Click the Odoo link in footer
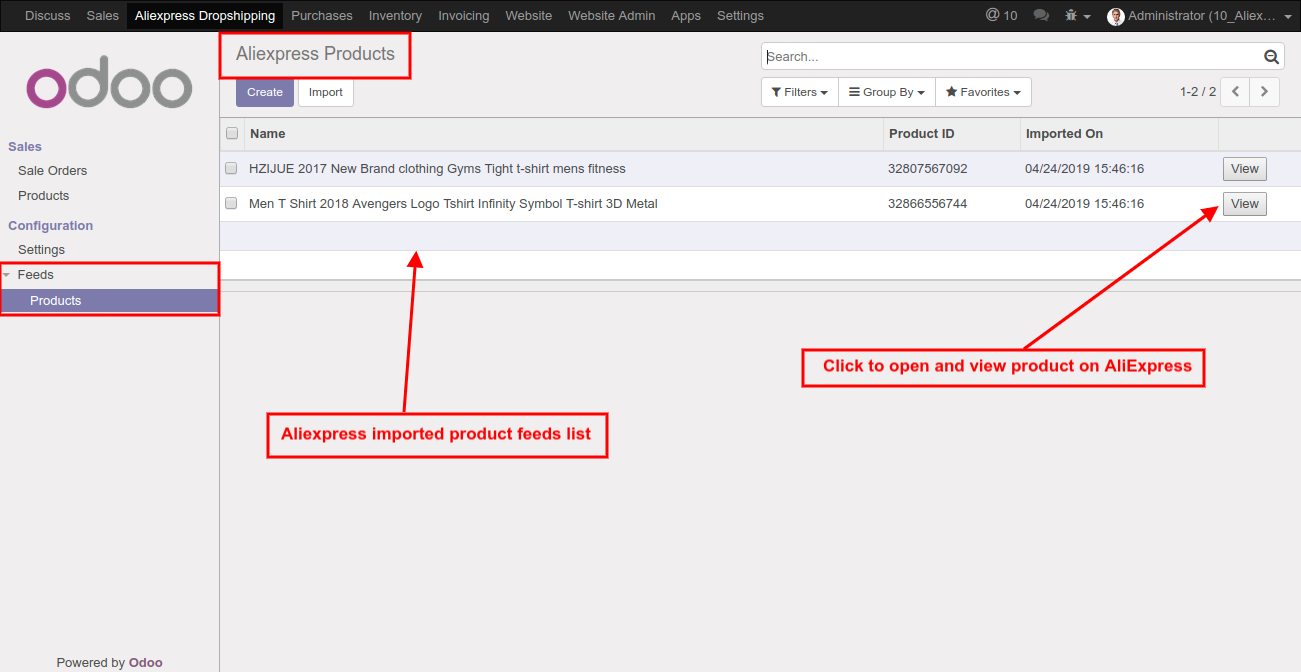The width and height of the screenshot is (1301, 672). click(146, 662)
